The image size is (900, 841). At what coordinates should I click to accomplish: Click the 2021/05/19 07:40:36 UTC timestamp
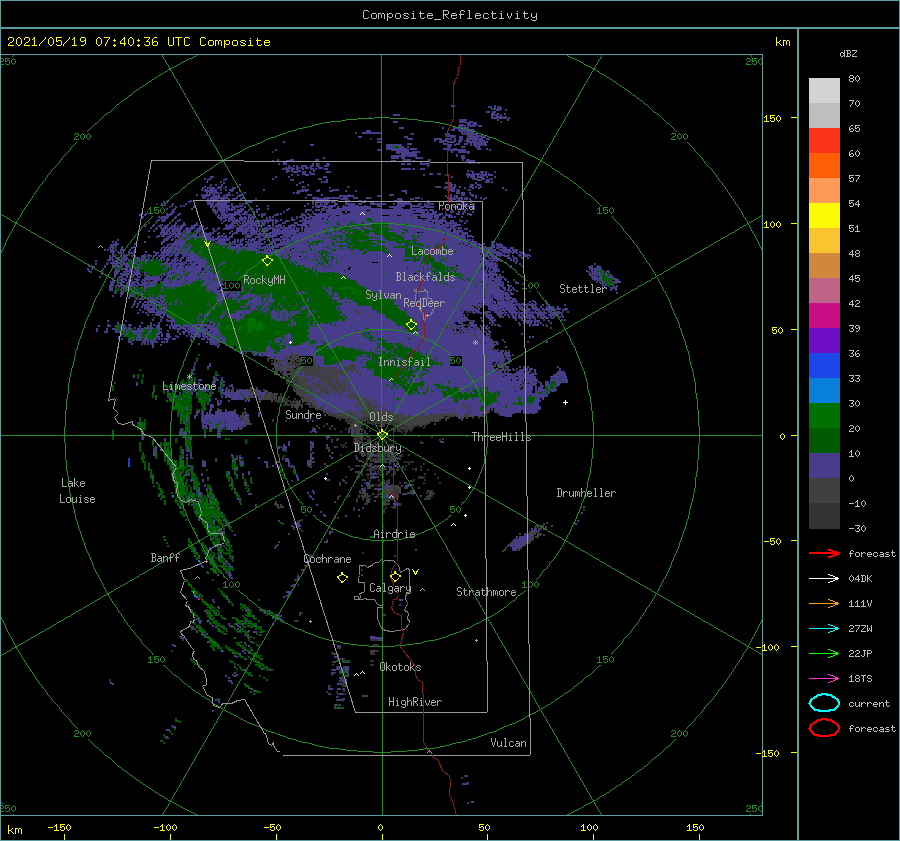(x=87, y=42)
